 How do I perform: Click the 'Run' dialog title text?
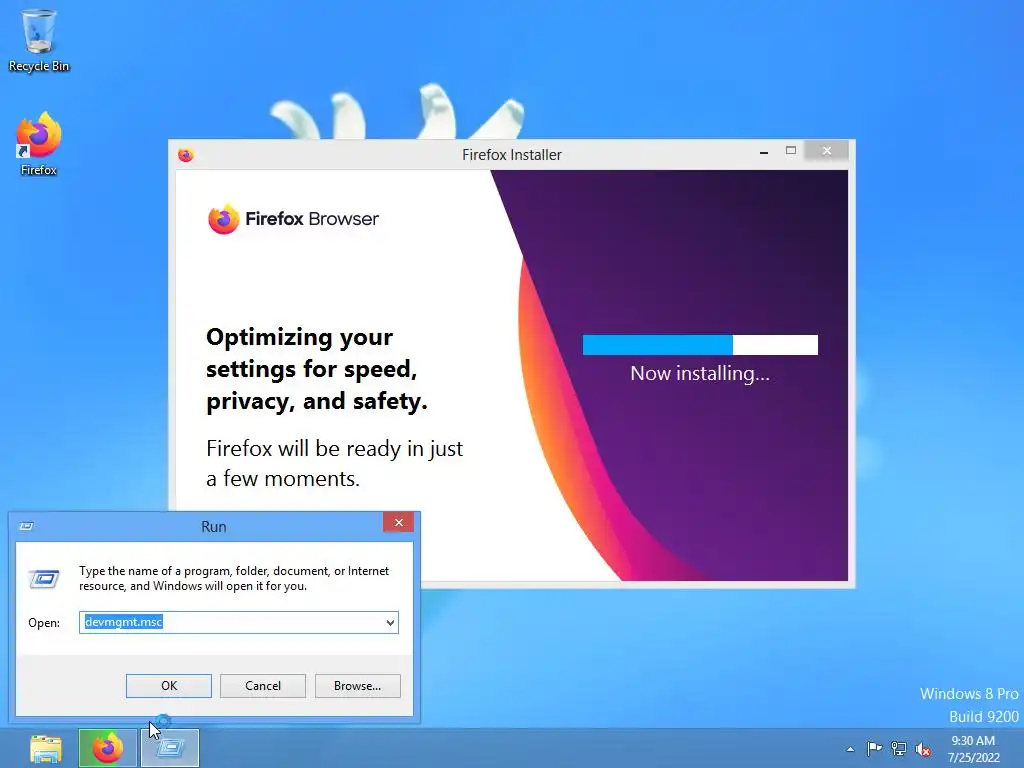[x=214, y=527]
